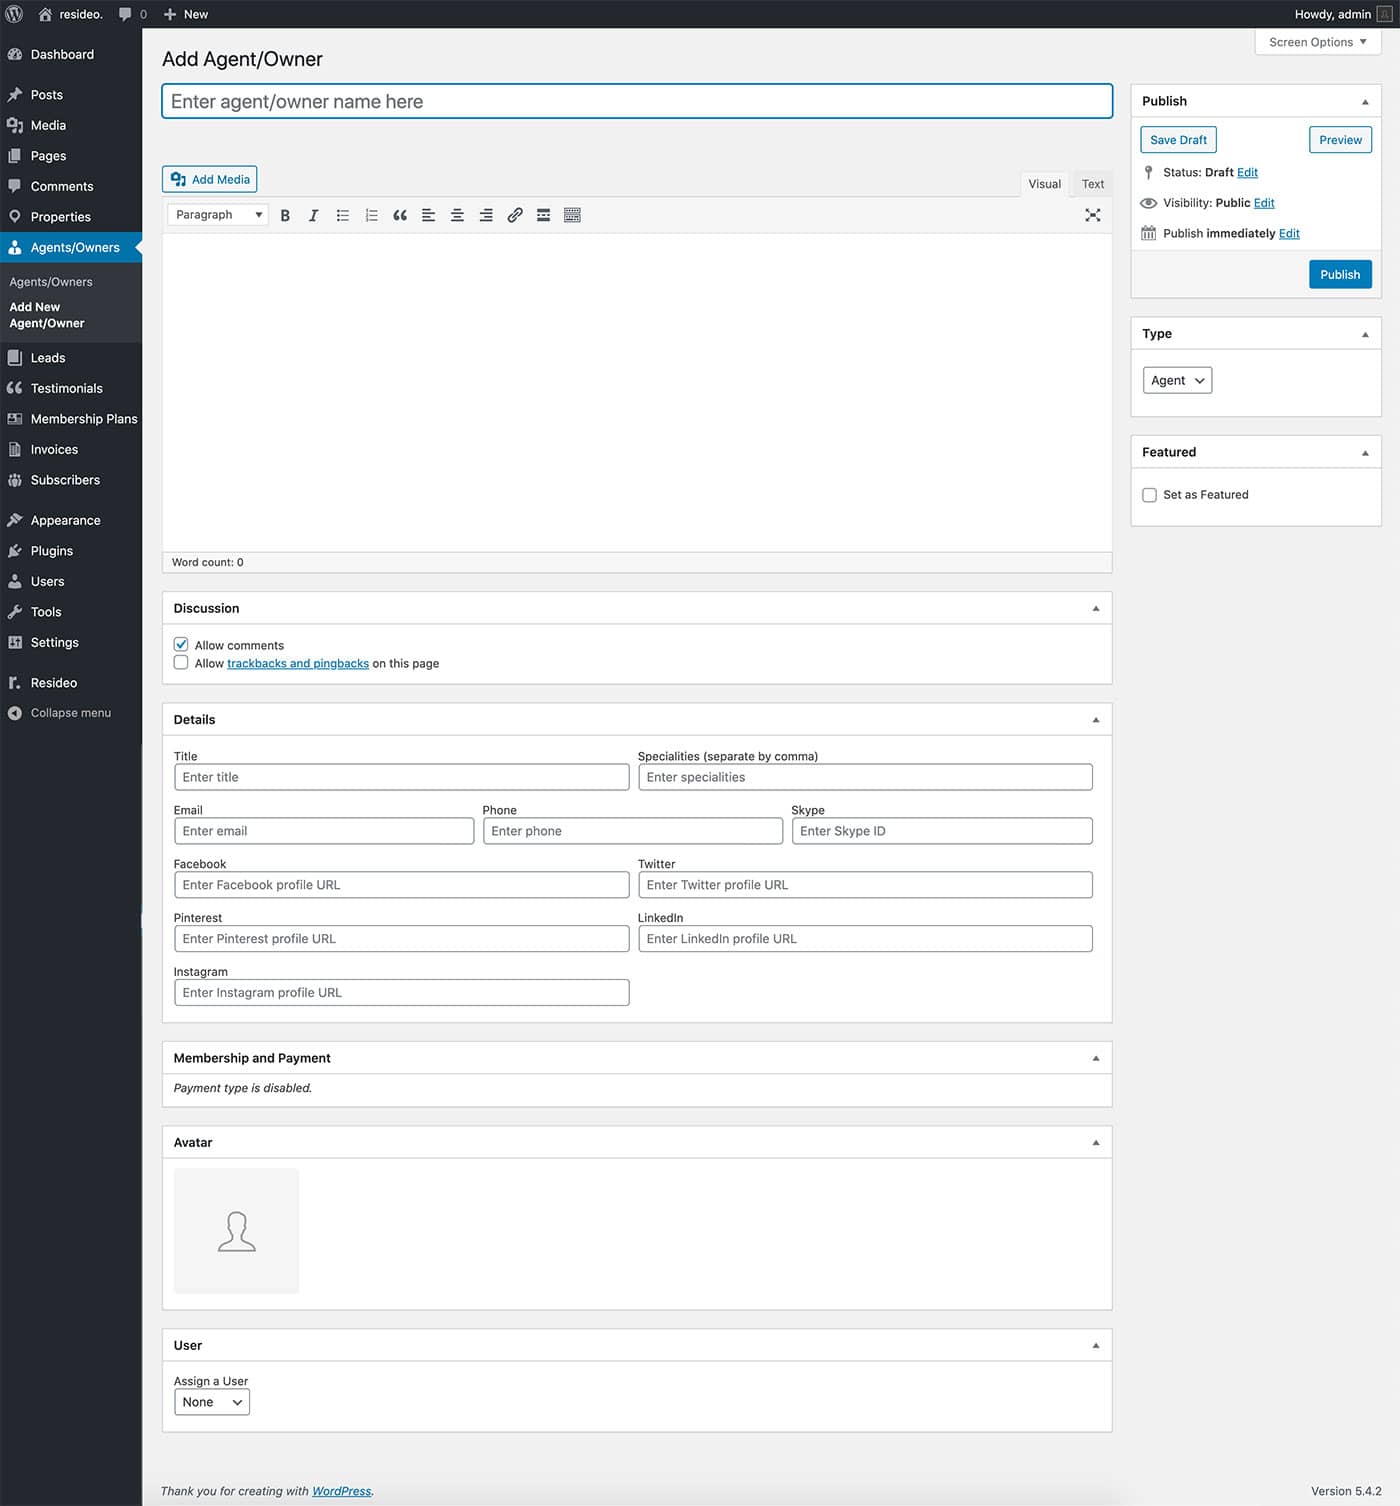Open the Agent type dropdown

1176,380
